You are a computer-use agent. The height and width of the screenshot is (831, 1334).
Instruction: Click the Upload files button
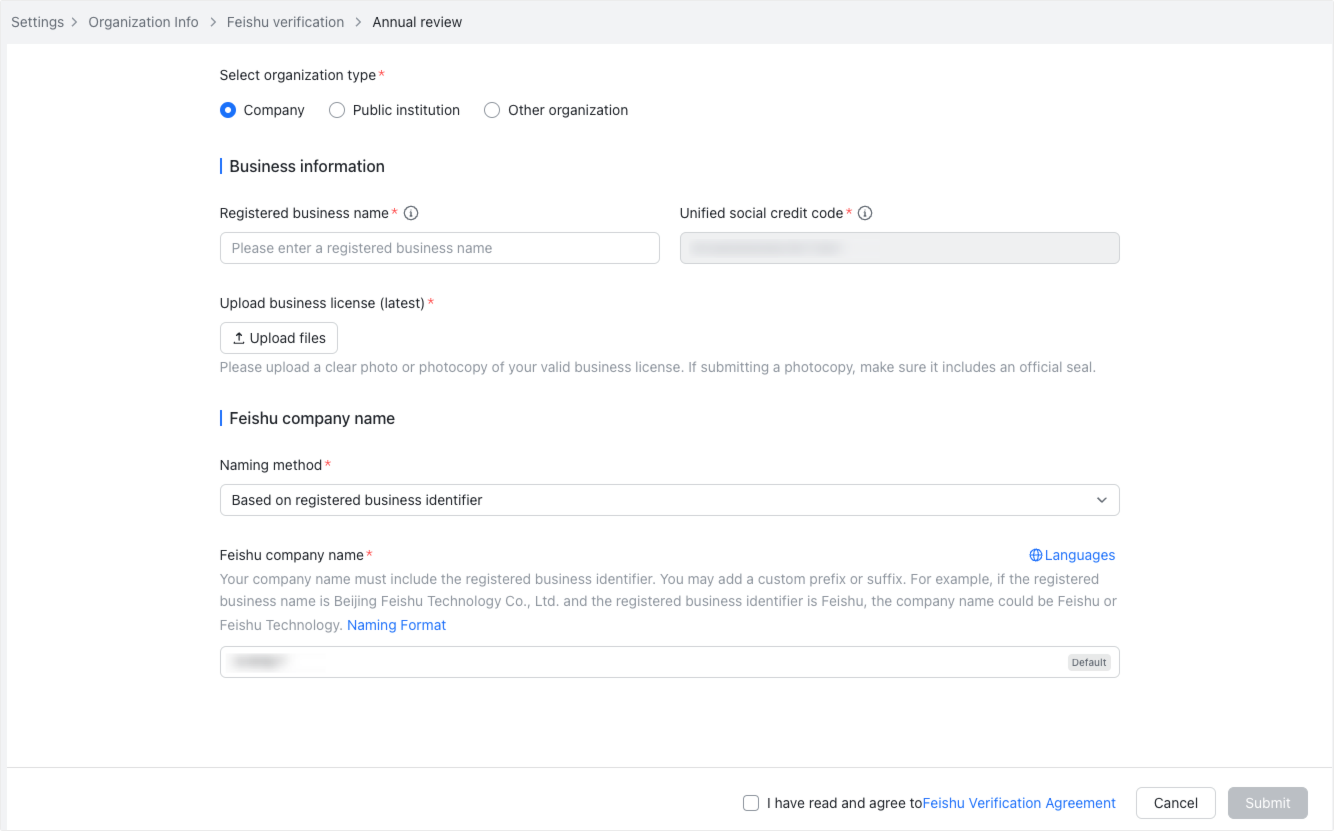coord(279,338)
